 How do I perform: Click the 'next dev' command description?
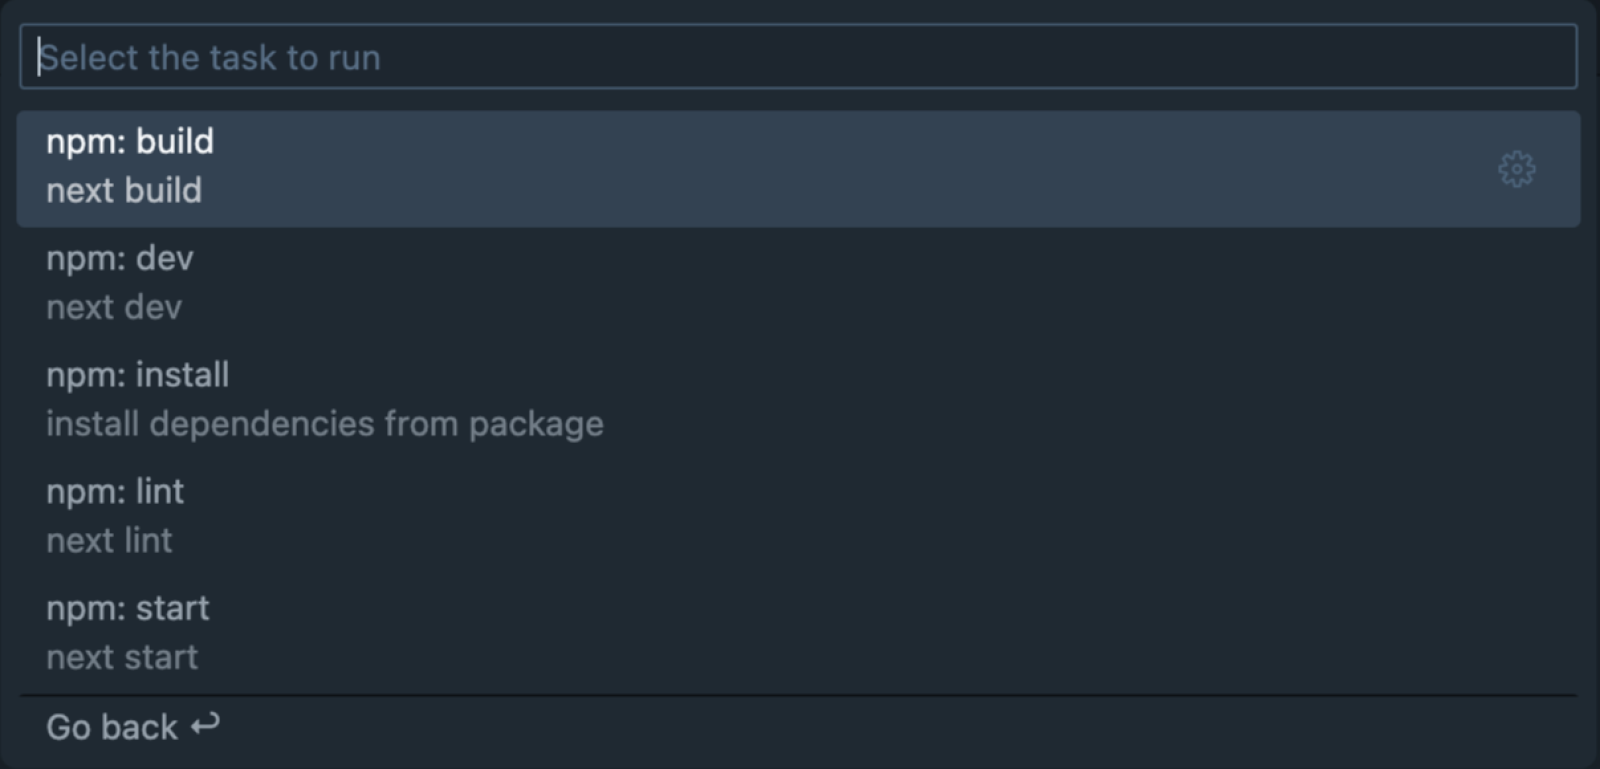tap(114, 307)
